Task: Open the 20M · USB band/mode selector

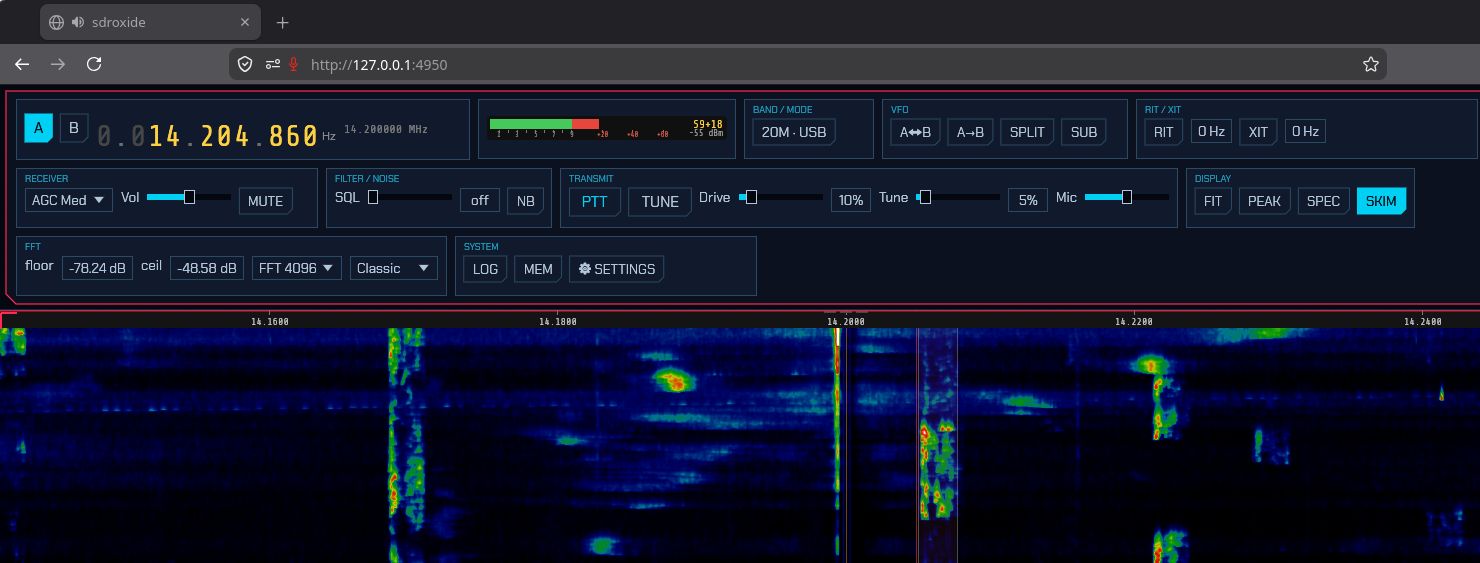Action: pos(794,132)
